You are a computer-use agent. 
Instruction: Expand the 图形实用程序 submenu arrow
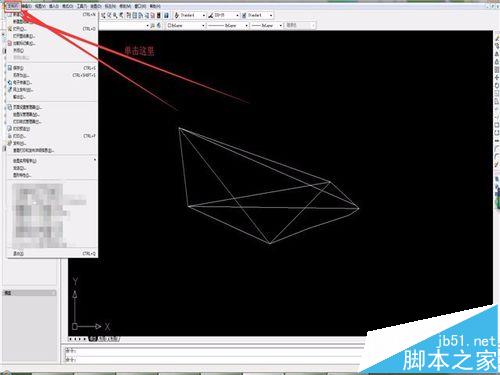[x=95, y=160]
